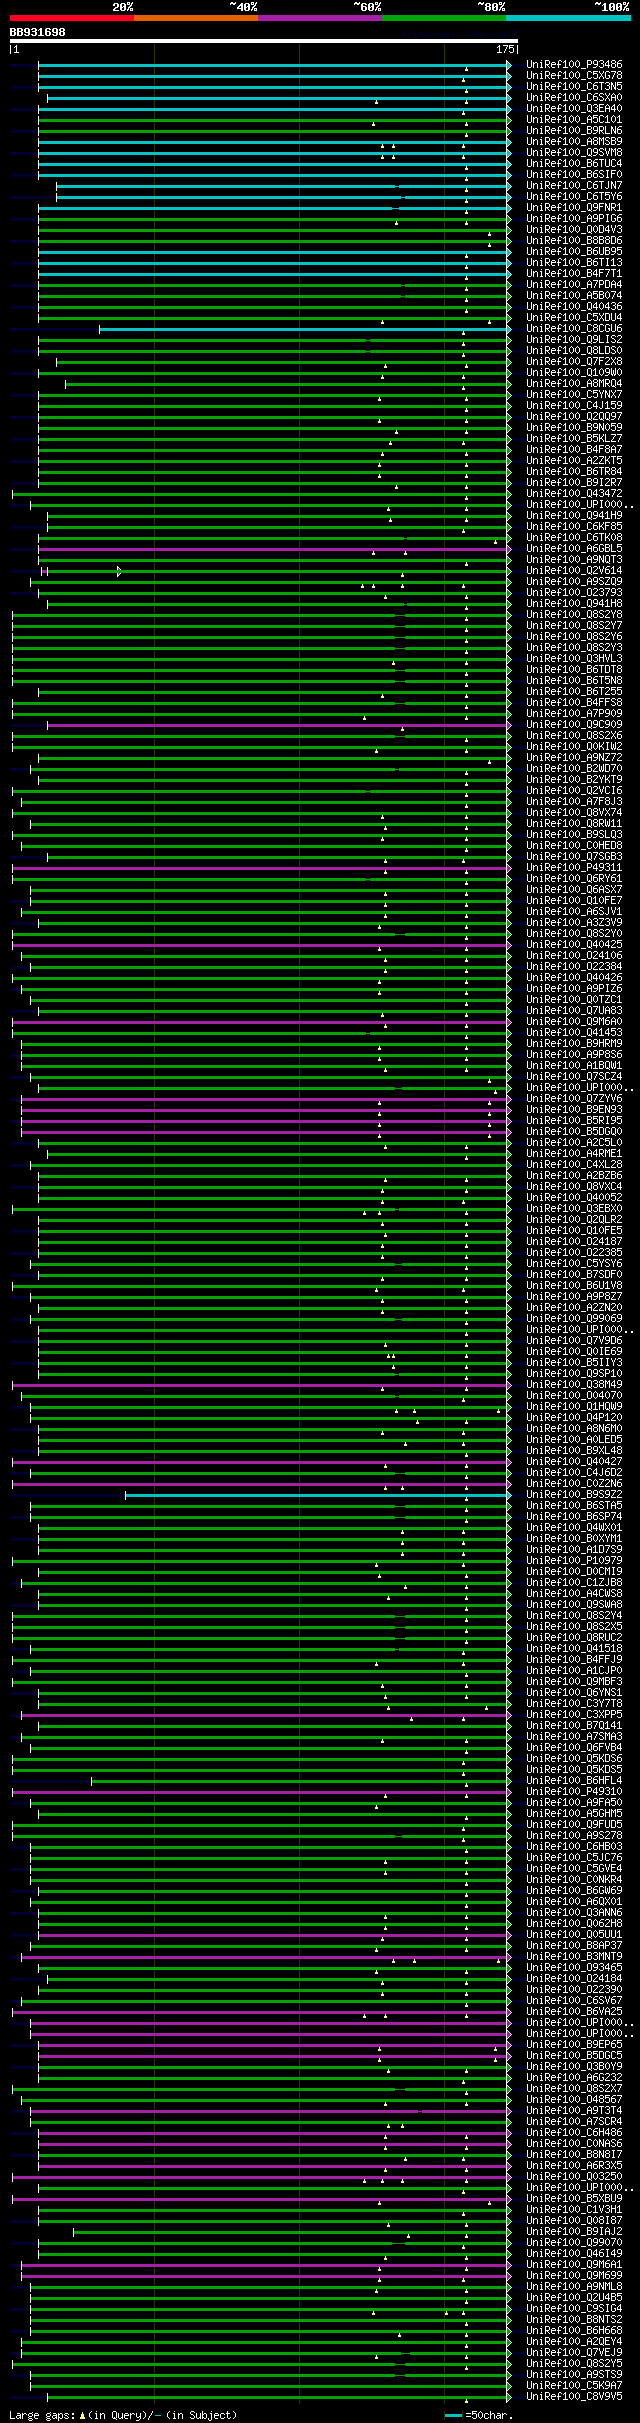The width and height of the screenshot is (640, 2423).
Task: Select the UniRef100_P49310 label
Action: click(574, 1792)
